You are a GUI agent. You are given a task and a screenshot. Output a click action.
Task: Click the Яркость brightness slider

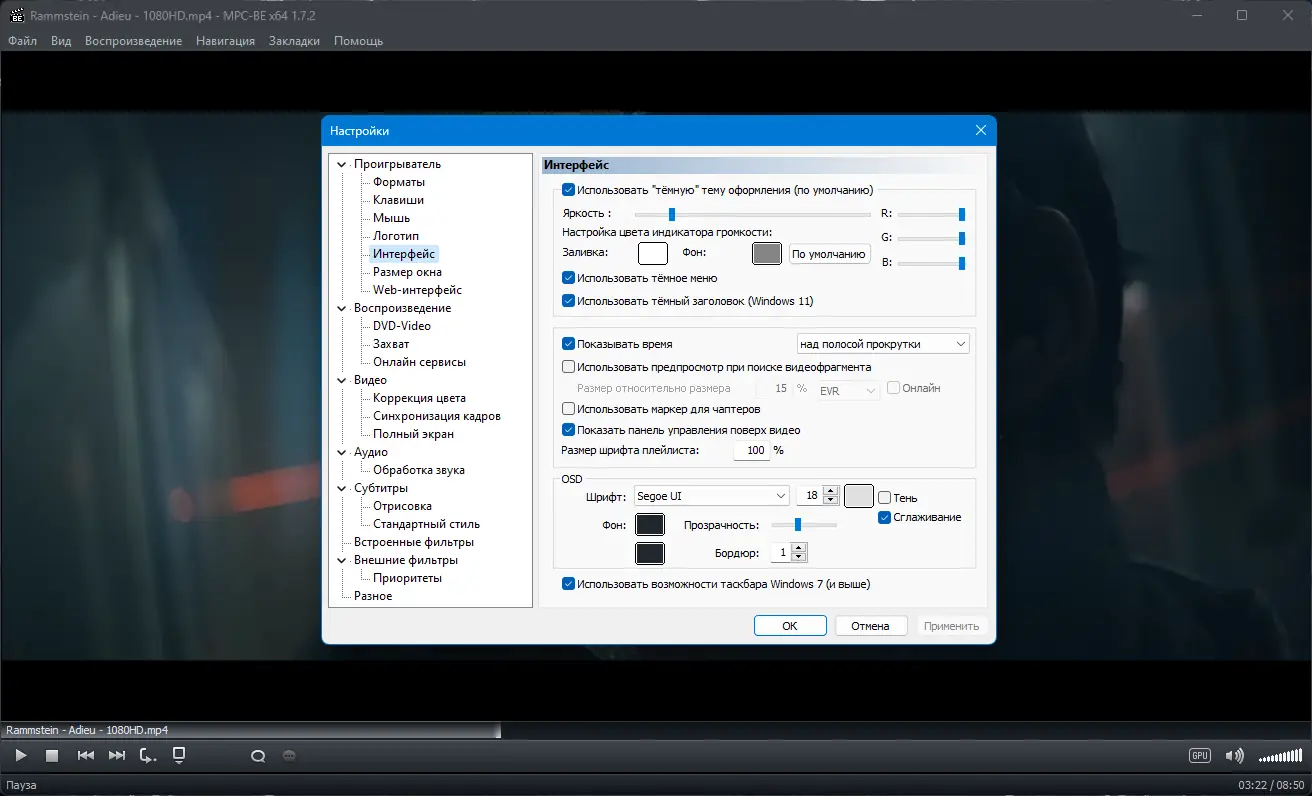(752, 214)
